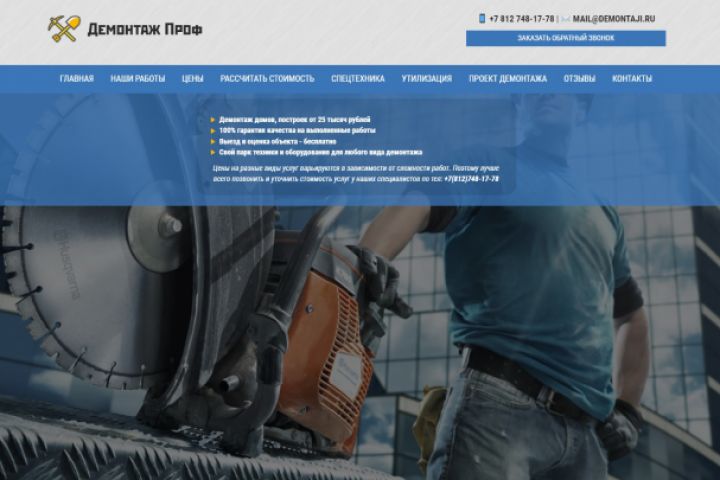Open the Цены menu item
The image size is (720, 480).
click(192, 79)
